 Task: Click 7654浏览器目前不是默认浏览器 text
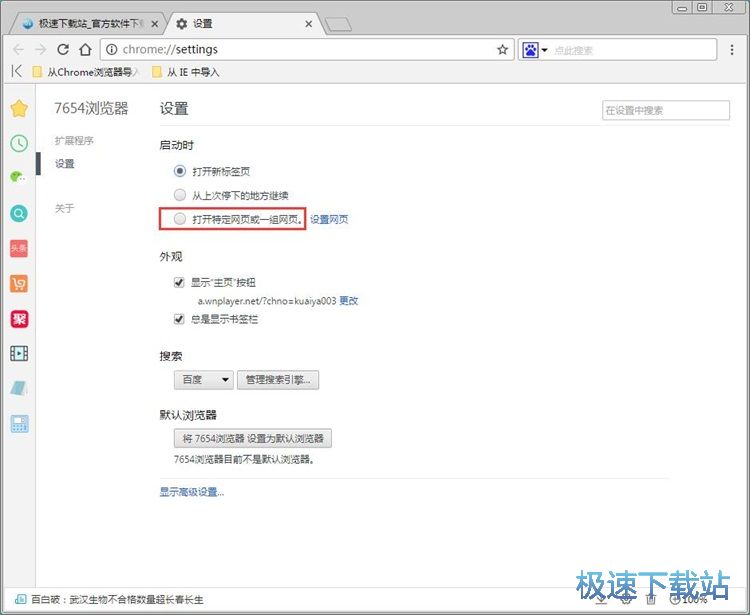[x=244, y=460]
